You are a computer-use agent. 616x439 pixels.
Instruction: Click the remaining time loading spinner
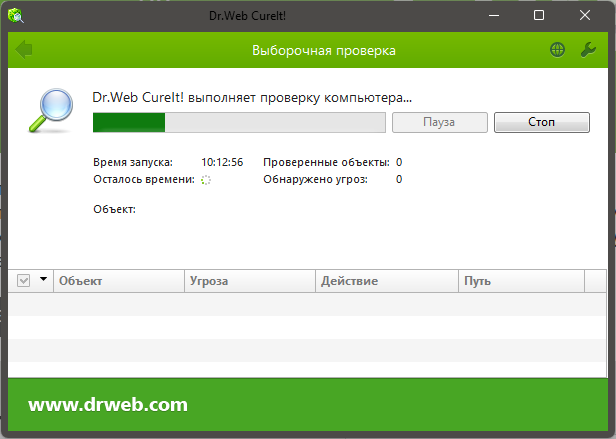tap(206, 180)
